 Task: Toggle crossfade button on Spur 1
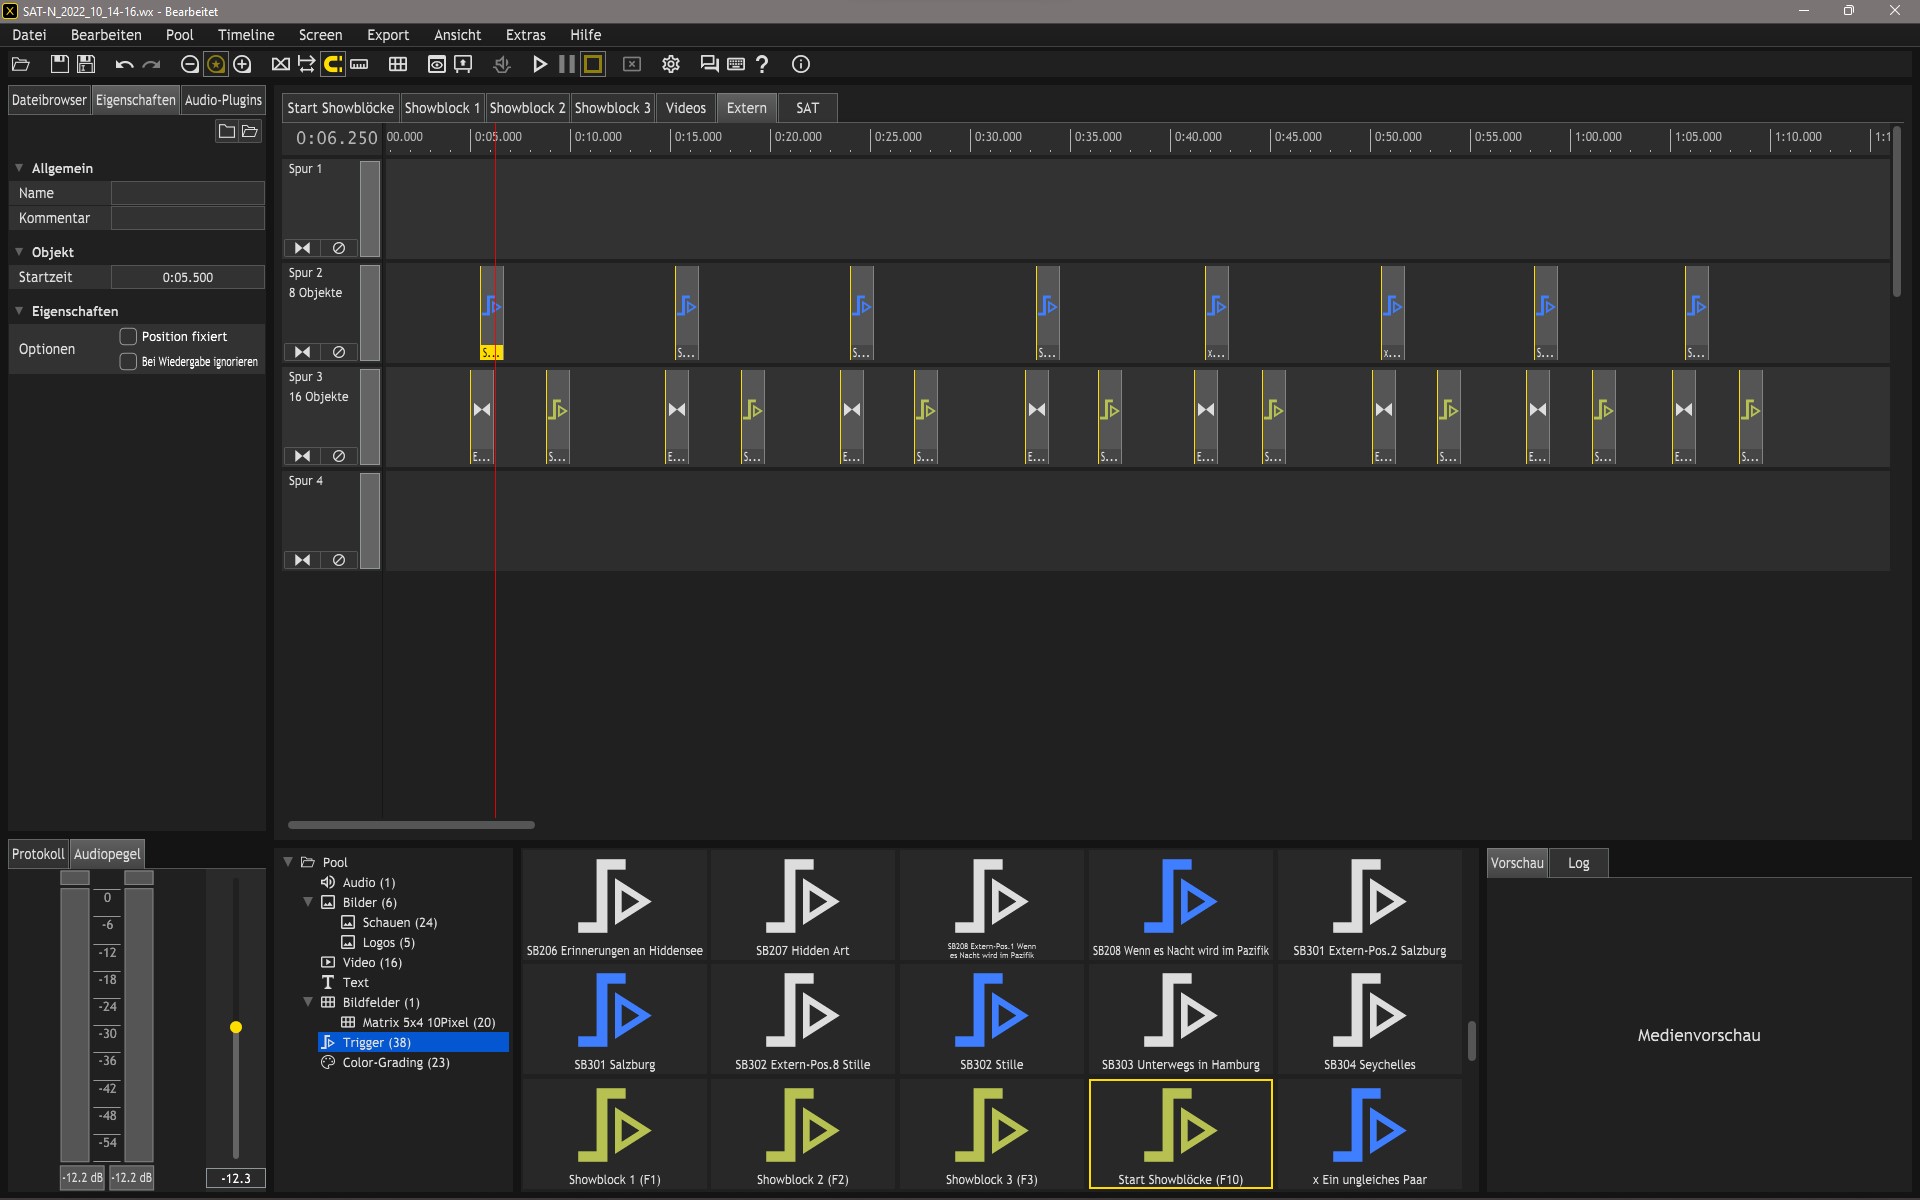click(x=302, y=248)
